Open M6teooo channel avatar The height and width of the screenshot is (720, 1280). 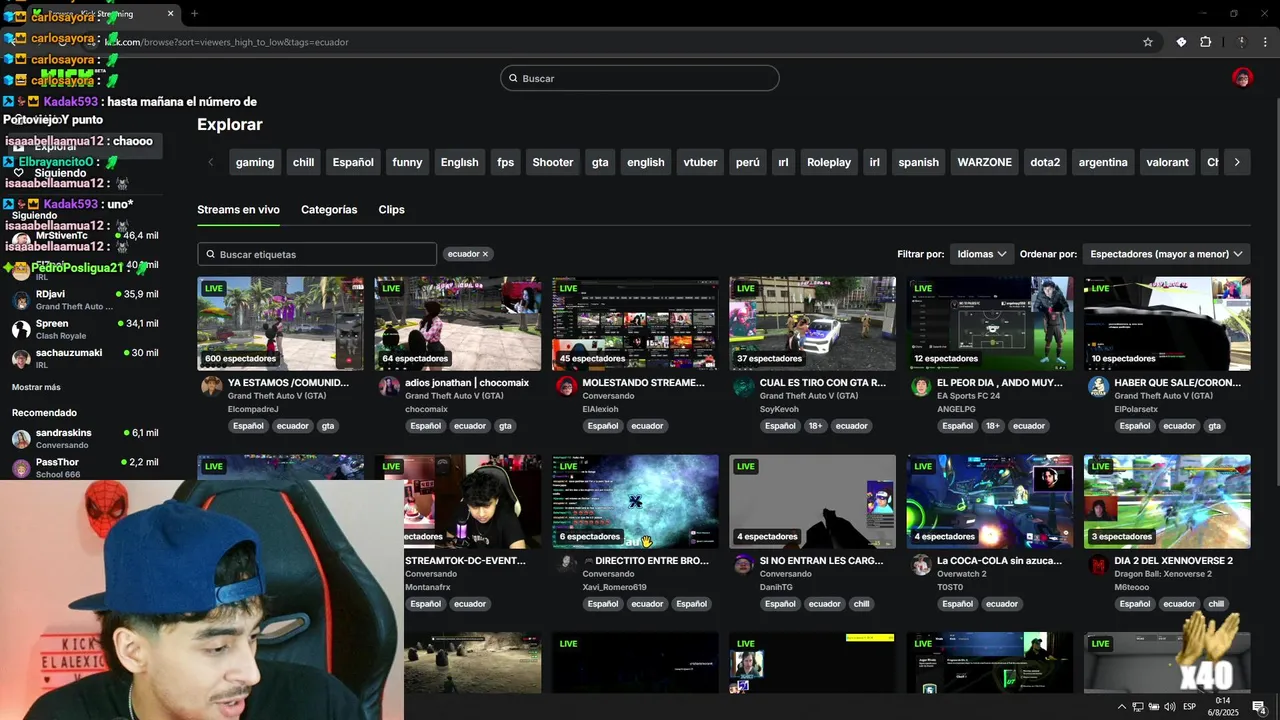click(1098, 565)
